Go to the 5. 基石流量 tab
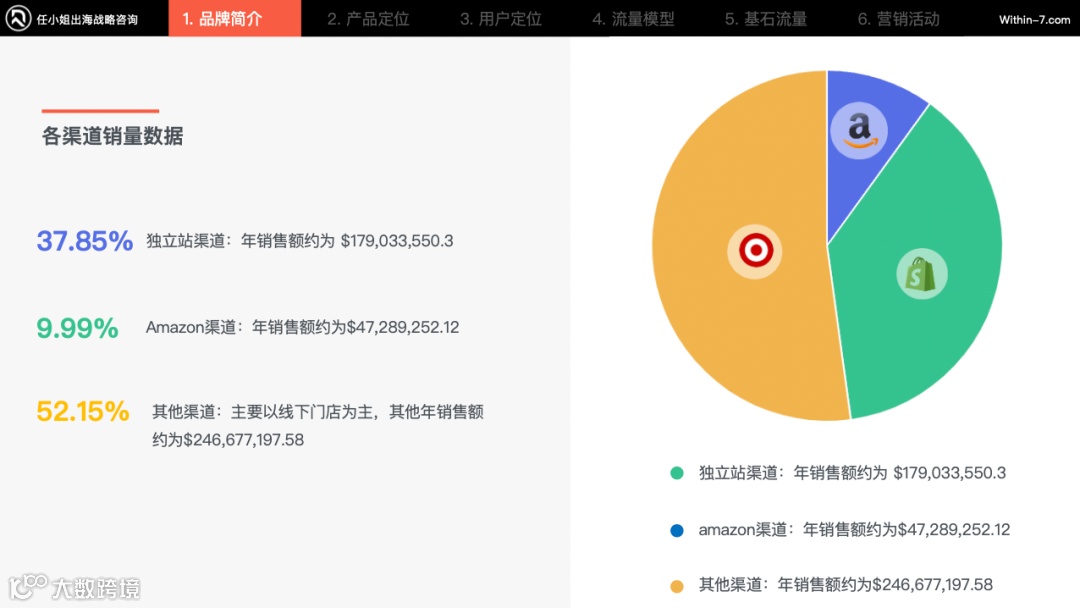The height and width of the screenshot is (608, 1080). [x=765, y=18]
